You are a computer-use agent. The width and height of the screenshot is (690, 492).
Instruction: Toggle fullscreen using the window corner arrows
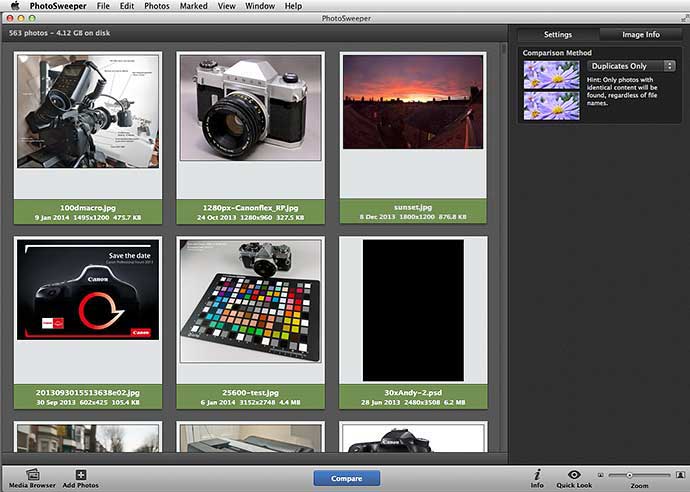pos(684,18)
